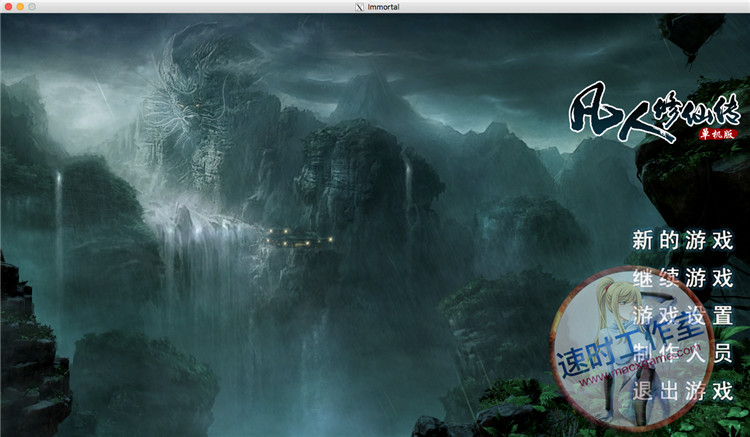750x437 pixels.
Task: Close the Immortal window
Action: (8, 7)
